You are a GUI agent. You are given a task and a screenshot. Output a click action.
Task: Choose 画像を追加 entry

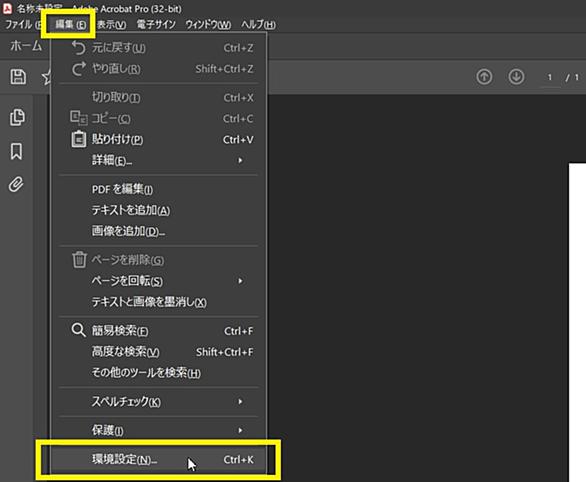[x=158, y=231]
